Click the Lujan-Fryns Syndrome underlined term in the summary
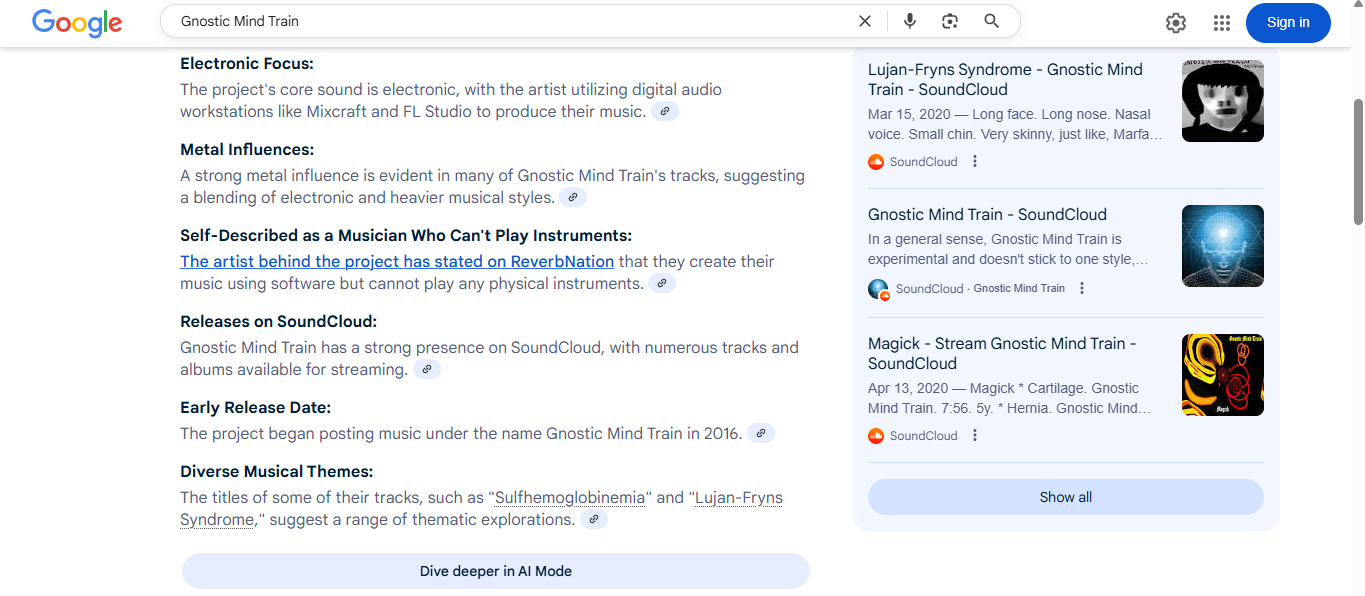 click(x=738, y=497)
